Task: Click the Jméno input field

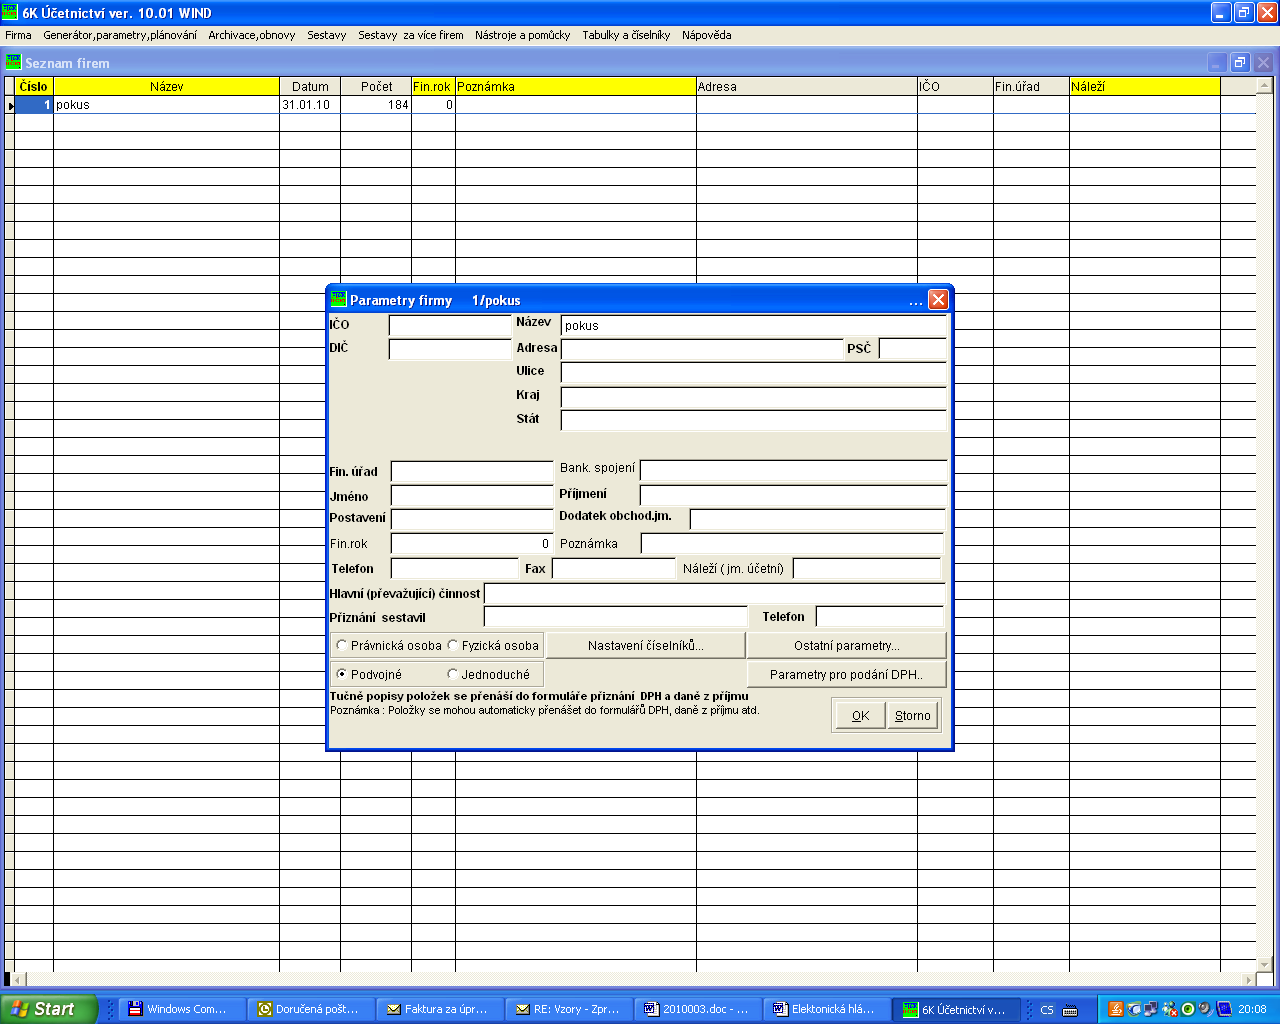Action: click(x=472, y=495)
